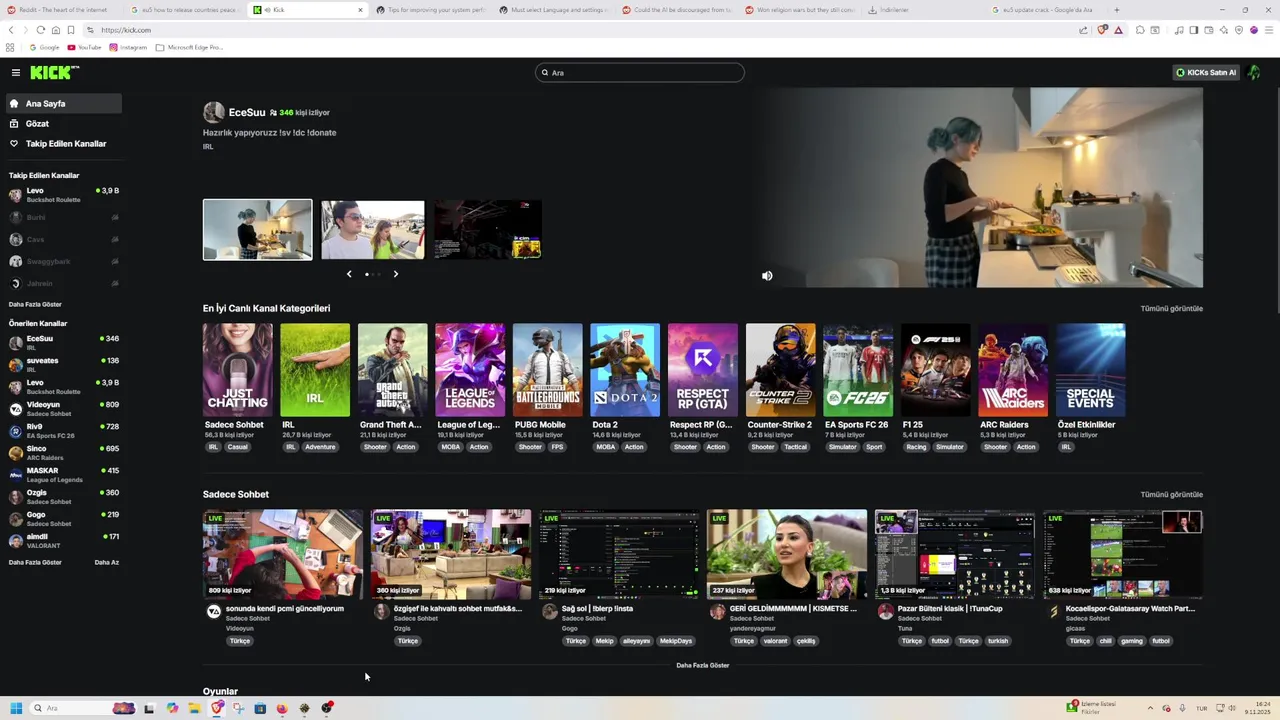View all categories Tümünü görüntüle

coord(1171,308)
